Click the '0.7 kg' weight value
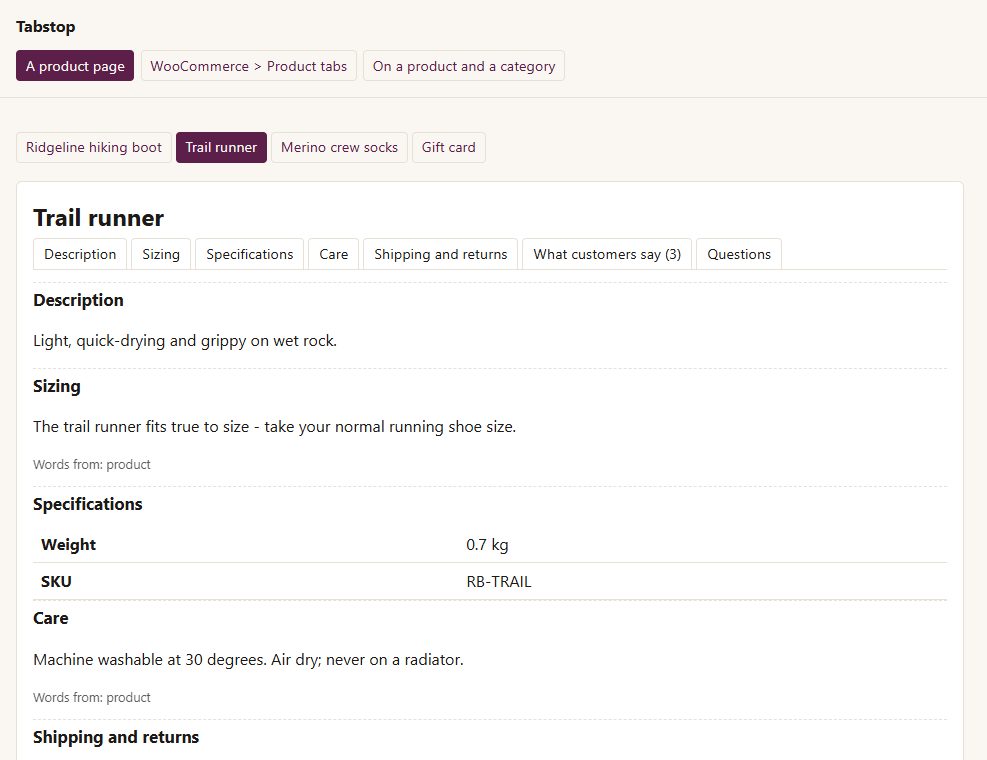 tap(487, 545)
